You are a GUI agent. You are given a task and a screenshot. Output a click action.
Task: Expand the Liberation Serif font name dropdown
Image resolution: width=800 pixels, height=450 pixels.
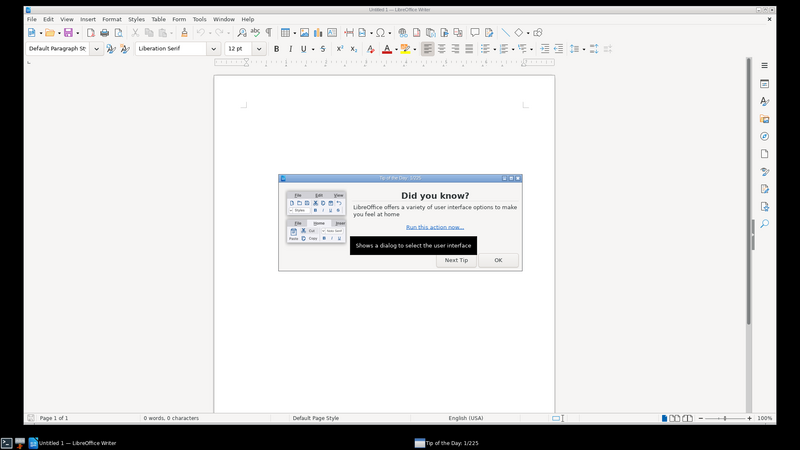[x=213, y=49]
